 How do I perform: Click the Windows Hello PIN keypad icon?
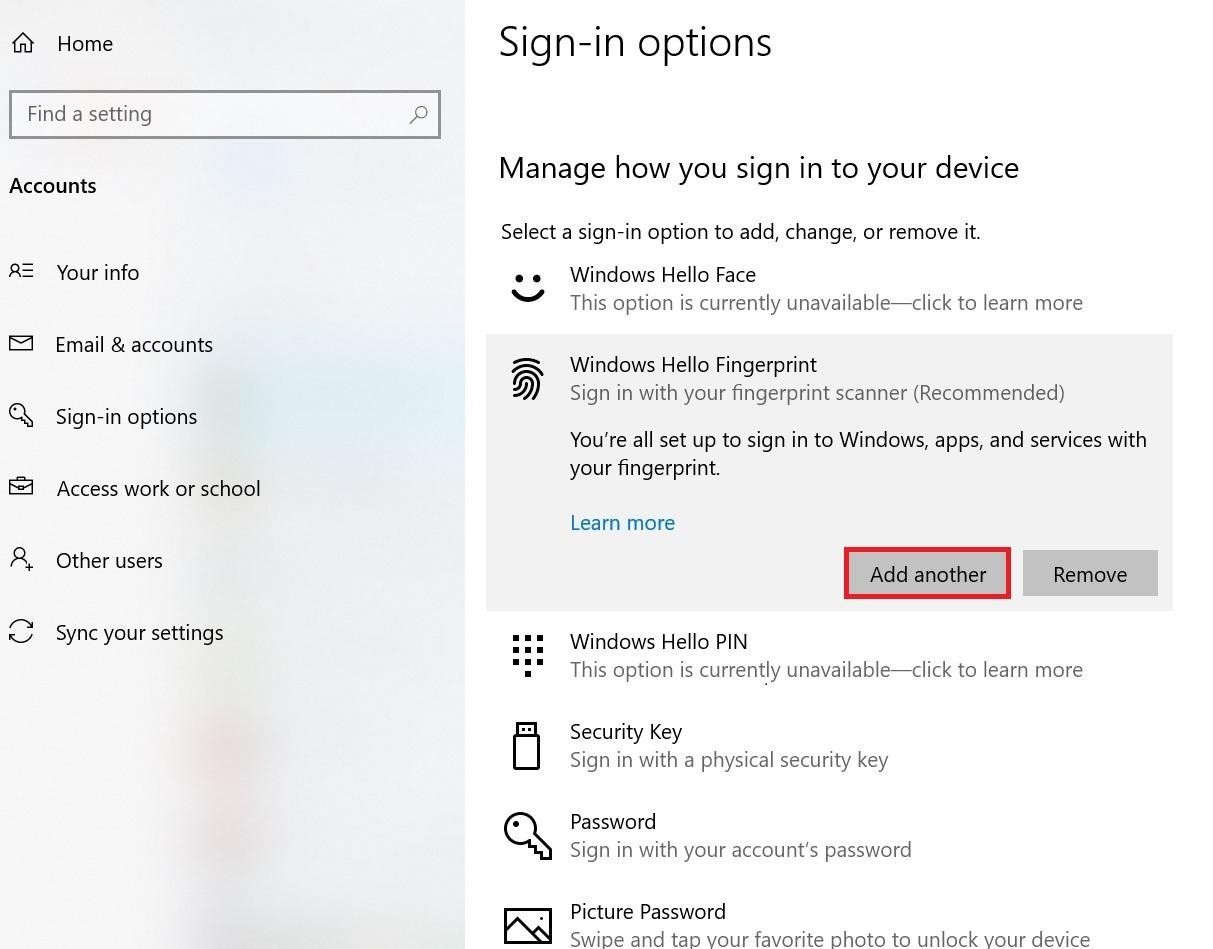pyautogui.click(x=527, y=655)
